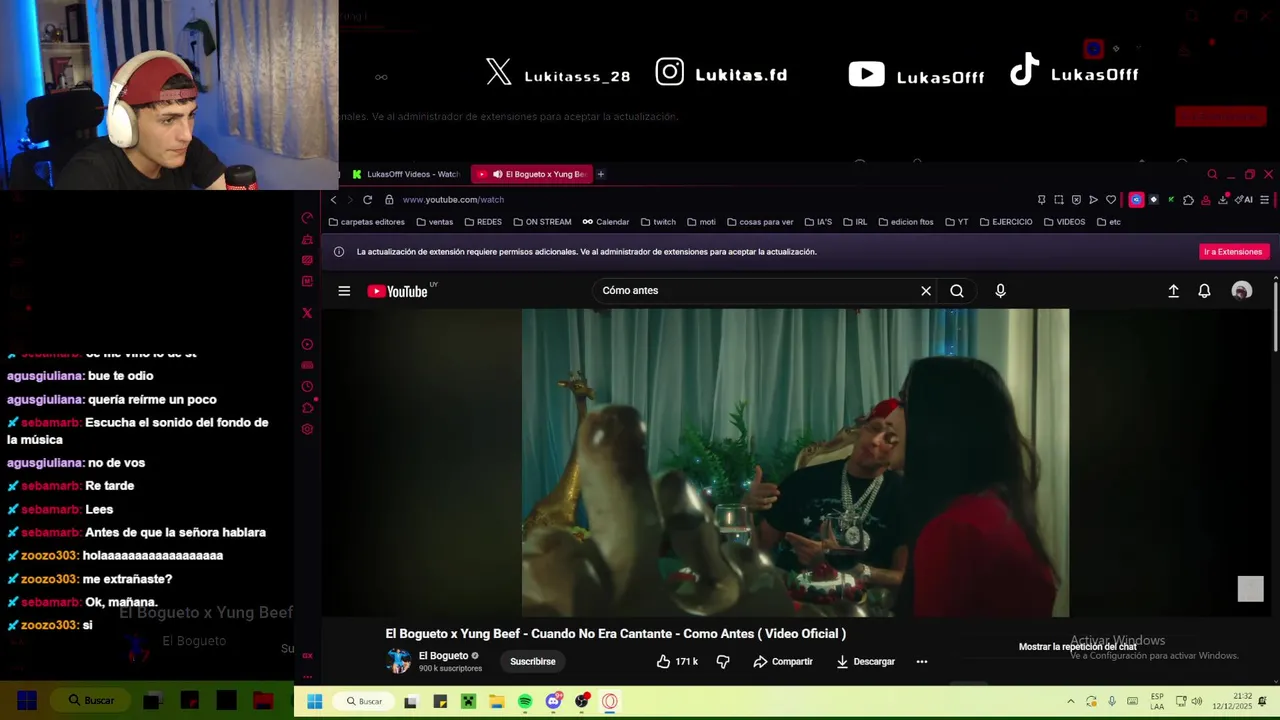
Task: Like the video with 171 k likes
Action: [677, 661]
